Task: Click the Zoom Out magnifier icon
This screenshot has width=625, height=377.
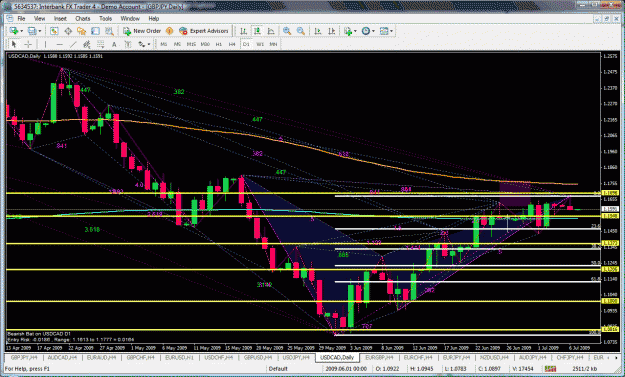Action: click(301, 31)
